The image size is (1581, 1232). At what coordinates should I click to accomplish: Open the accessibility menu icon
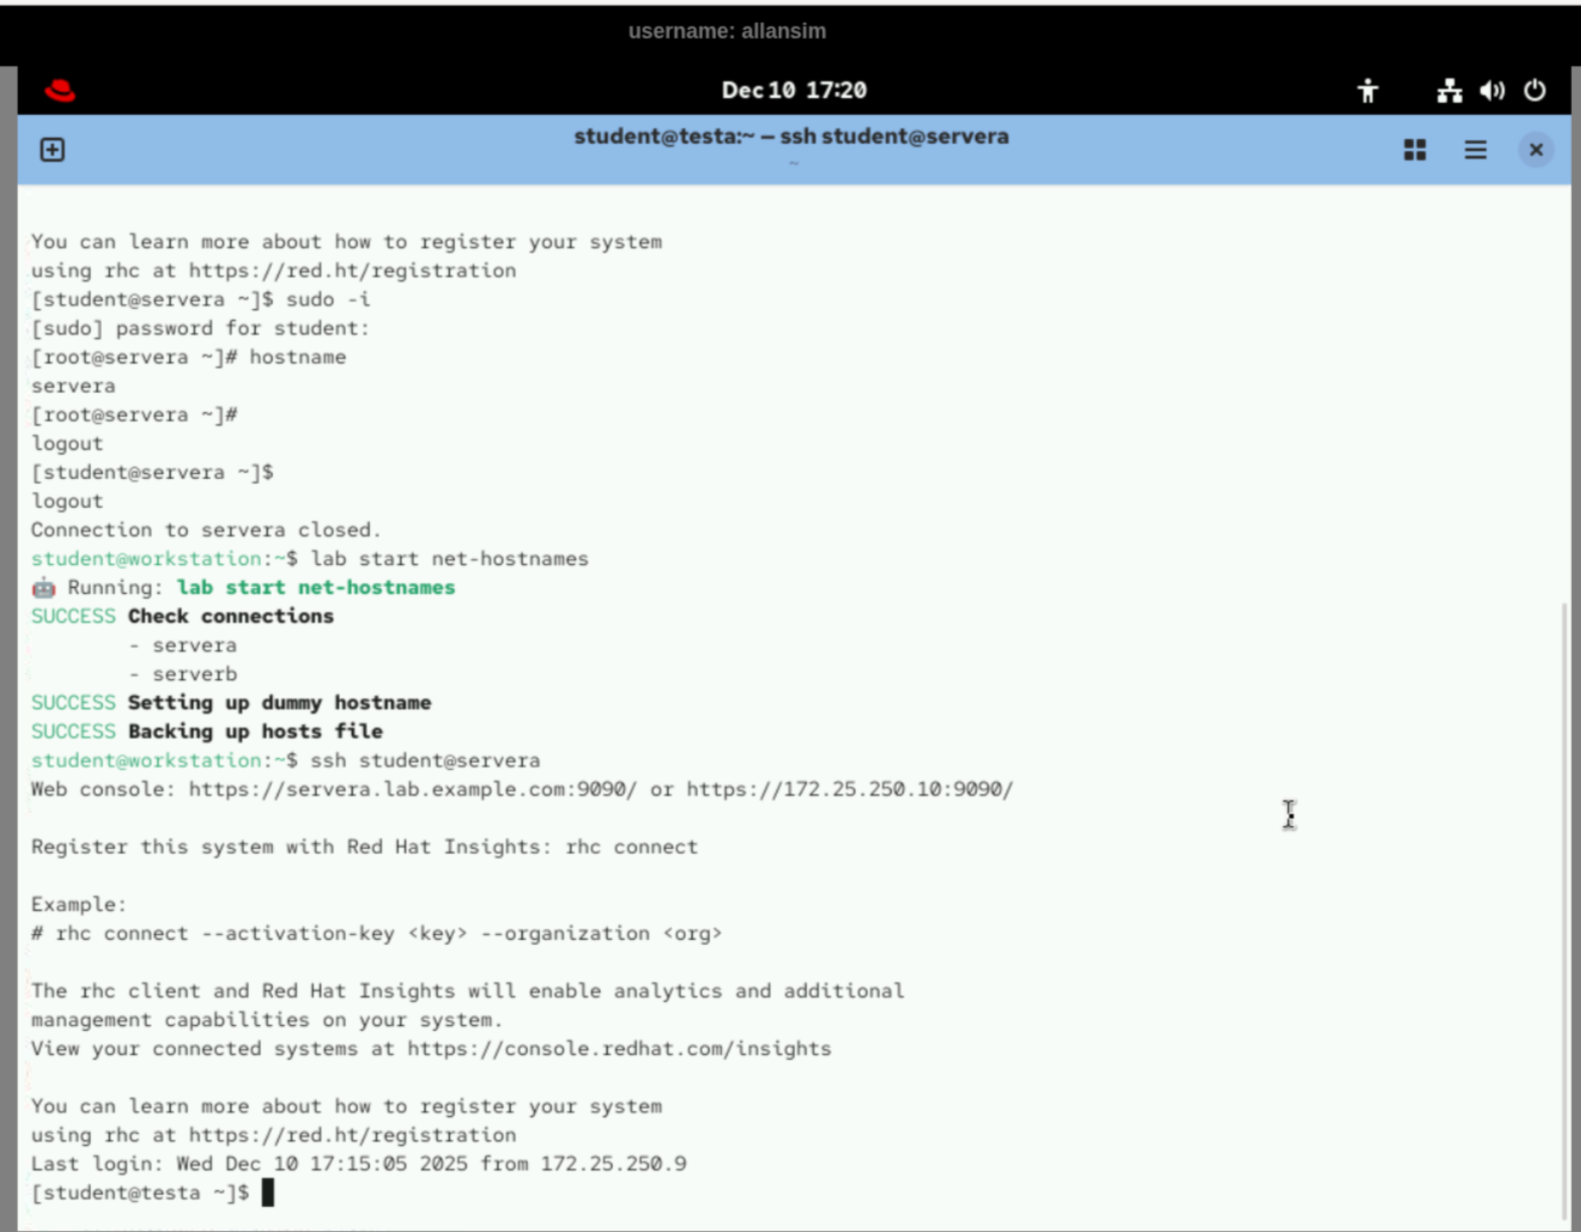click(x=1367, y=91)
